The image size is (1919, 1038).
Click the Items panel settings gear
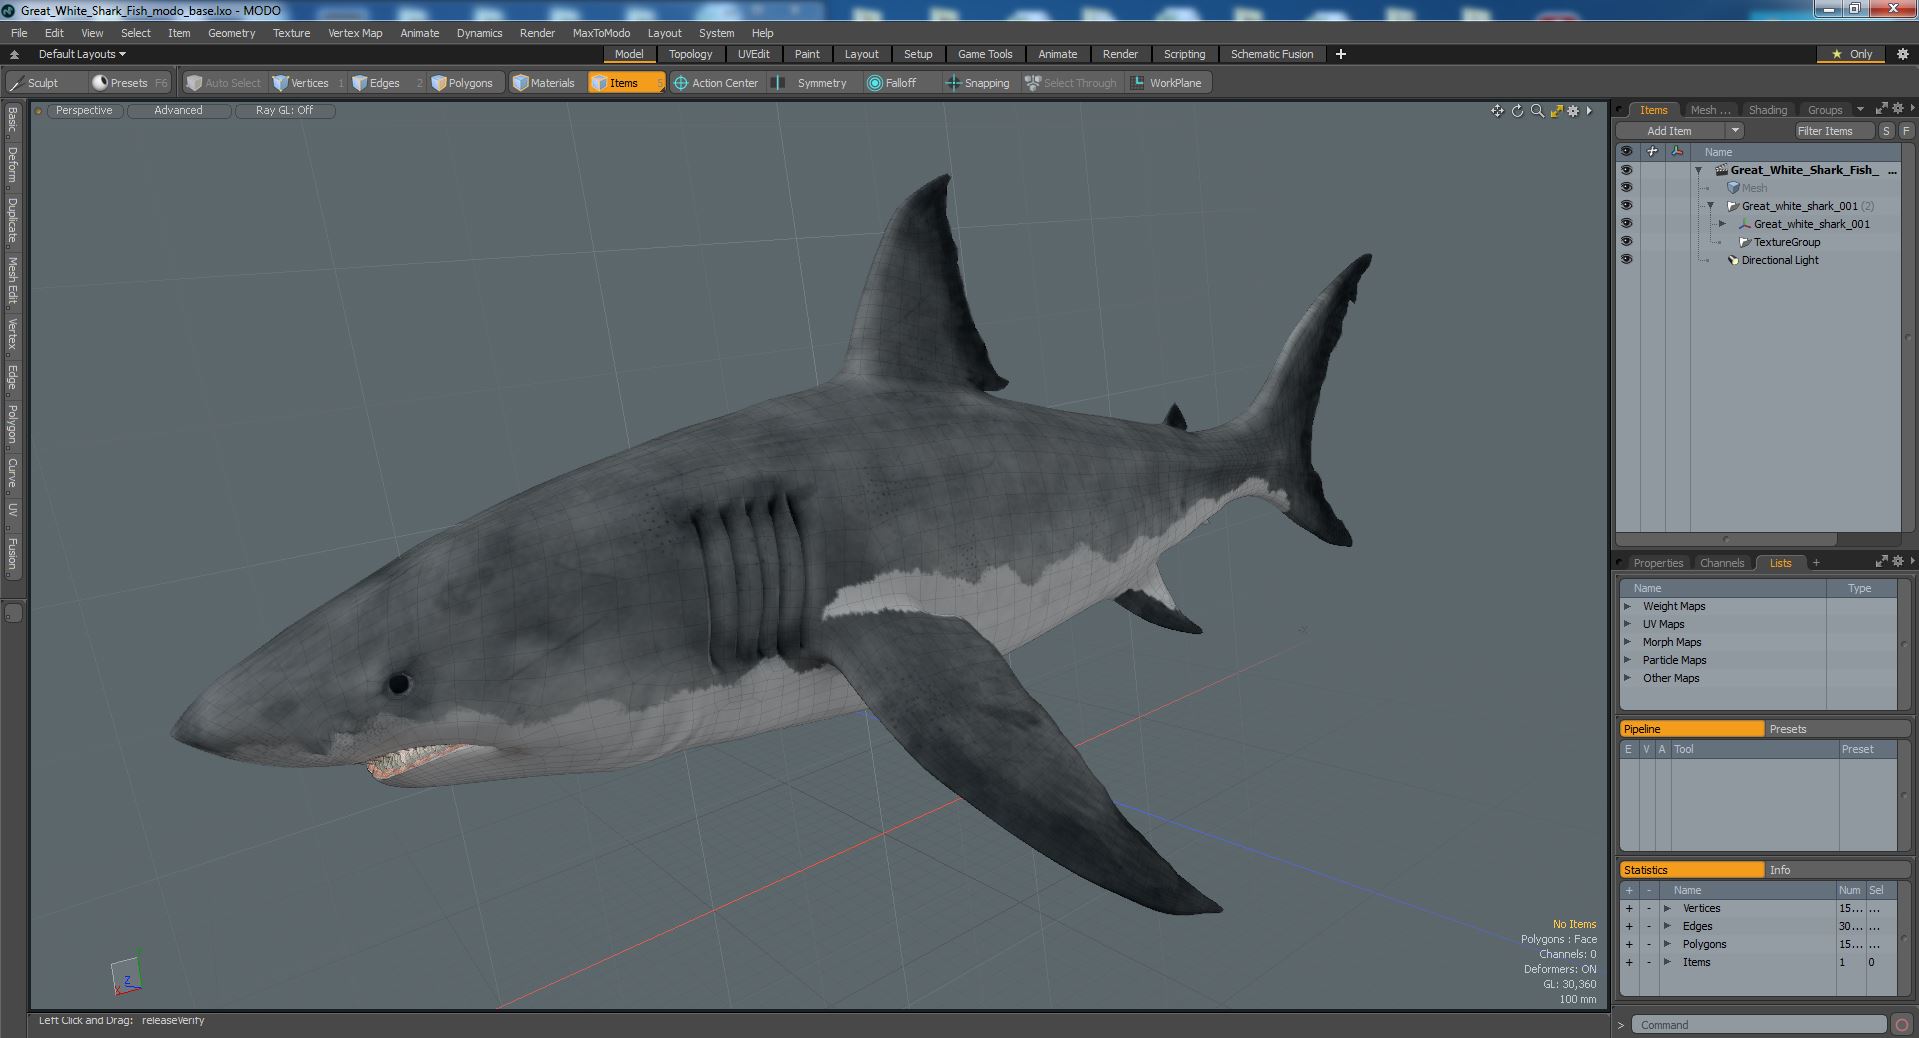pos(1897,109)
